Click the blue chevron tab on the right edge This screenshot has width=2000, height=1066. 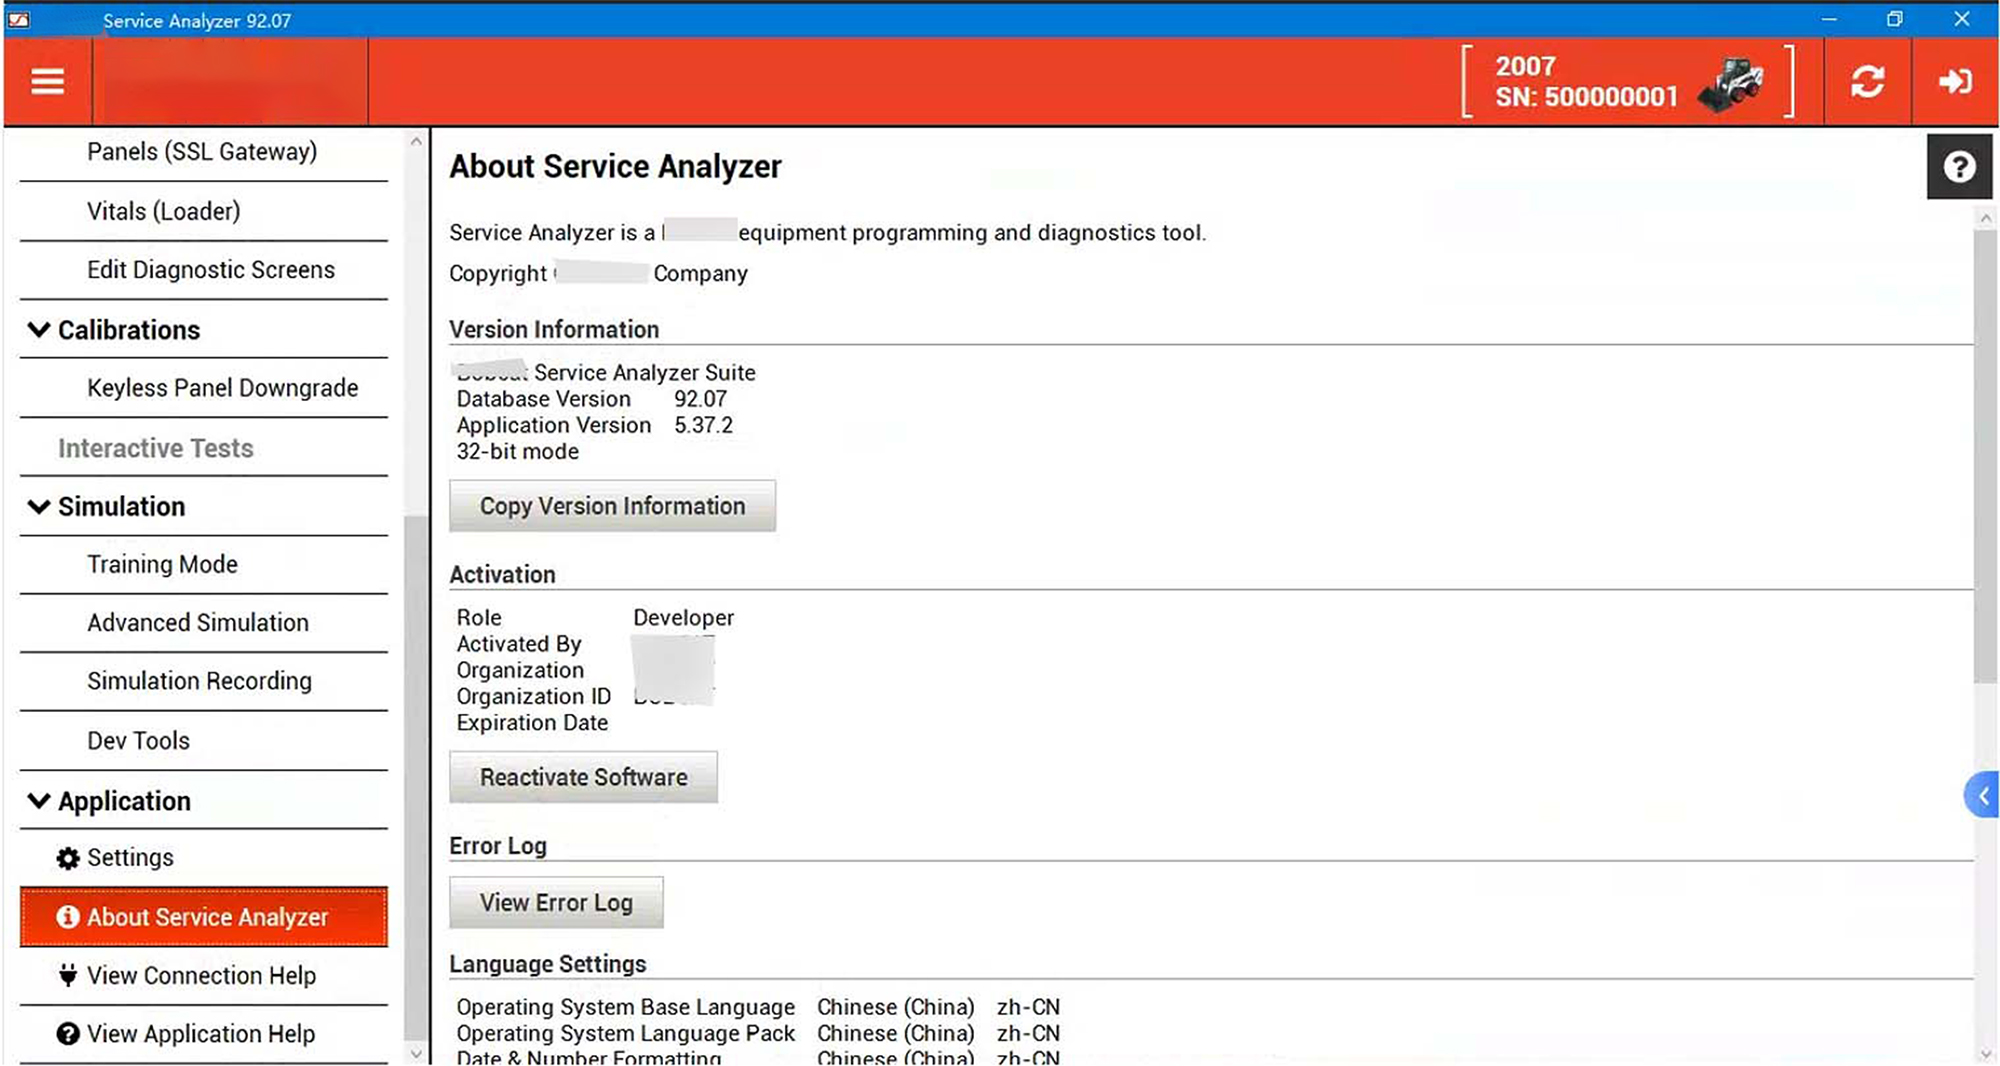1984,795
